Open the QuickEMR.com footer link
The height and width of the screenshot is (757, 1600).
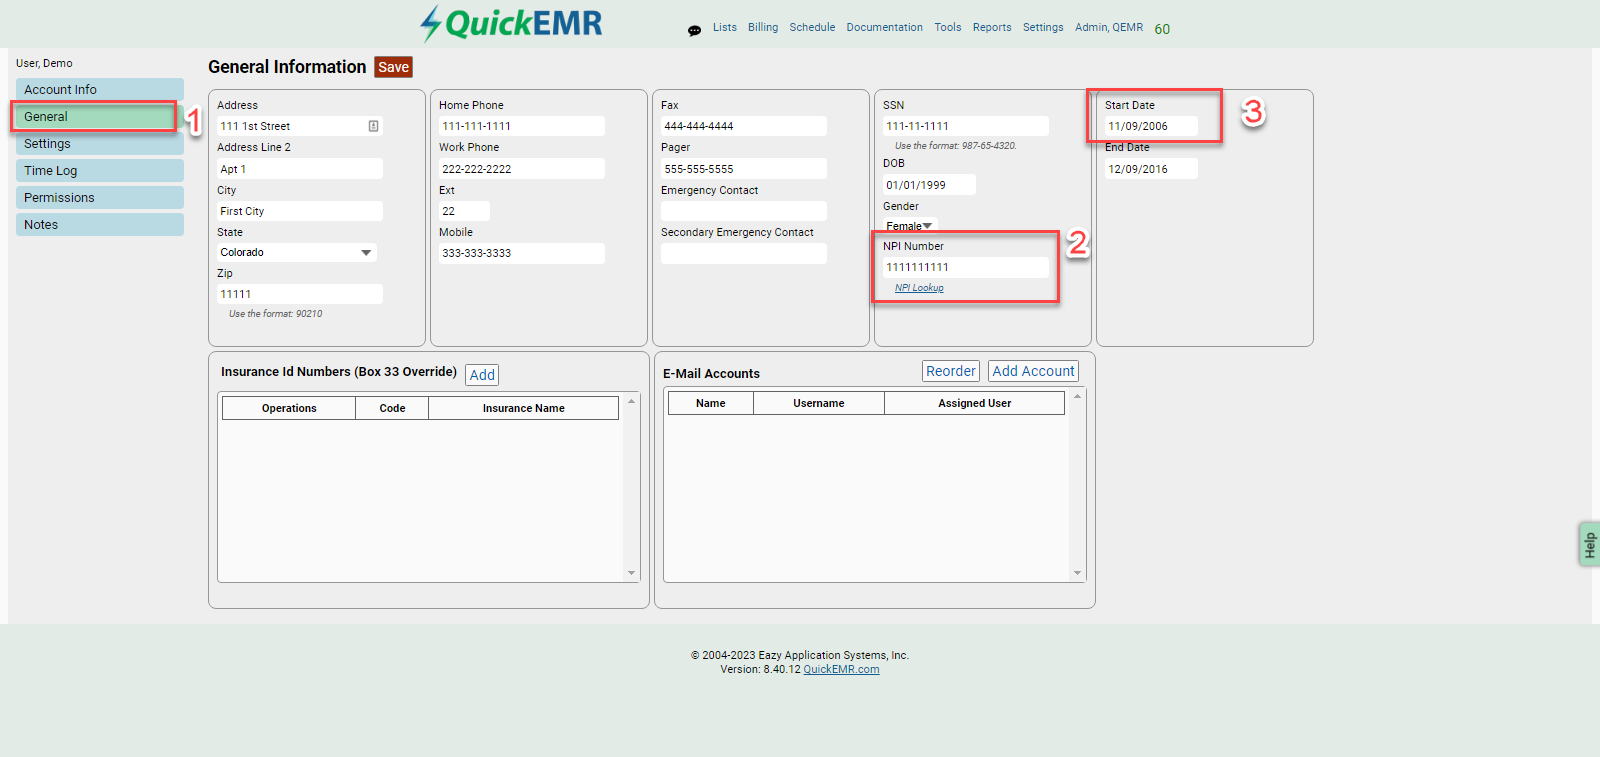click(841, 670)
